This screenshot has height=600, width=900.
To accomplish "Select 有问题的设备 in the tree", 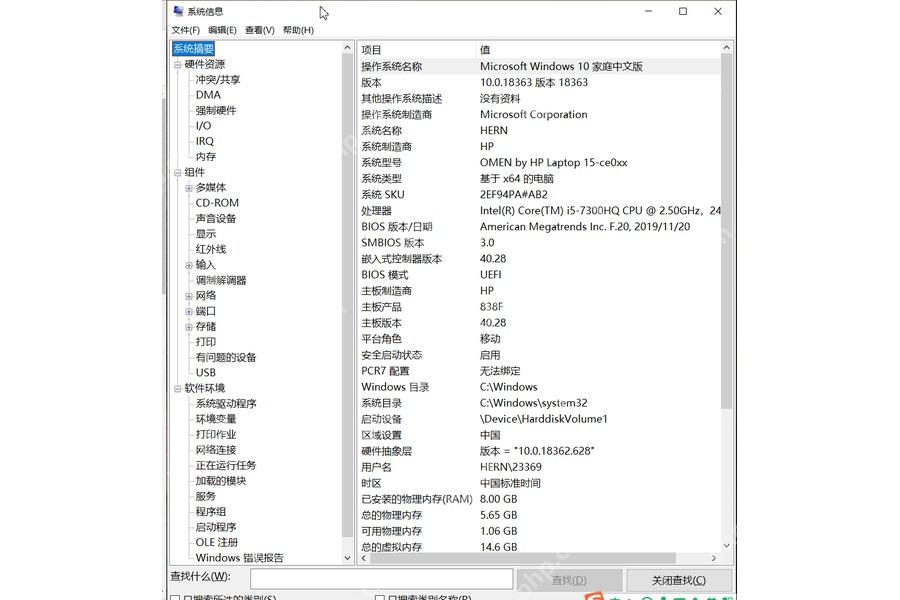I will tap(226, 357).
